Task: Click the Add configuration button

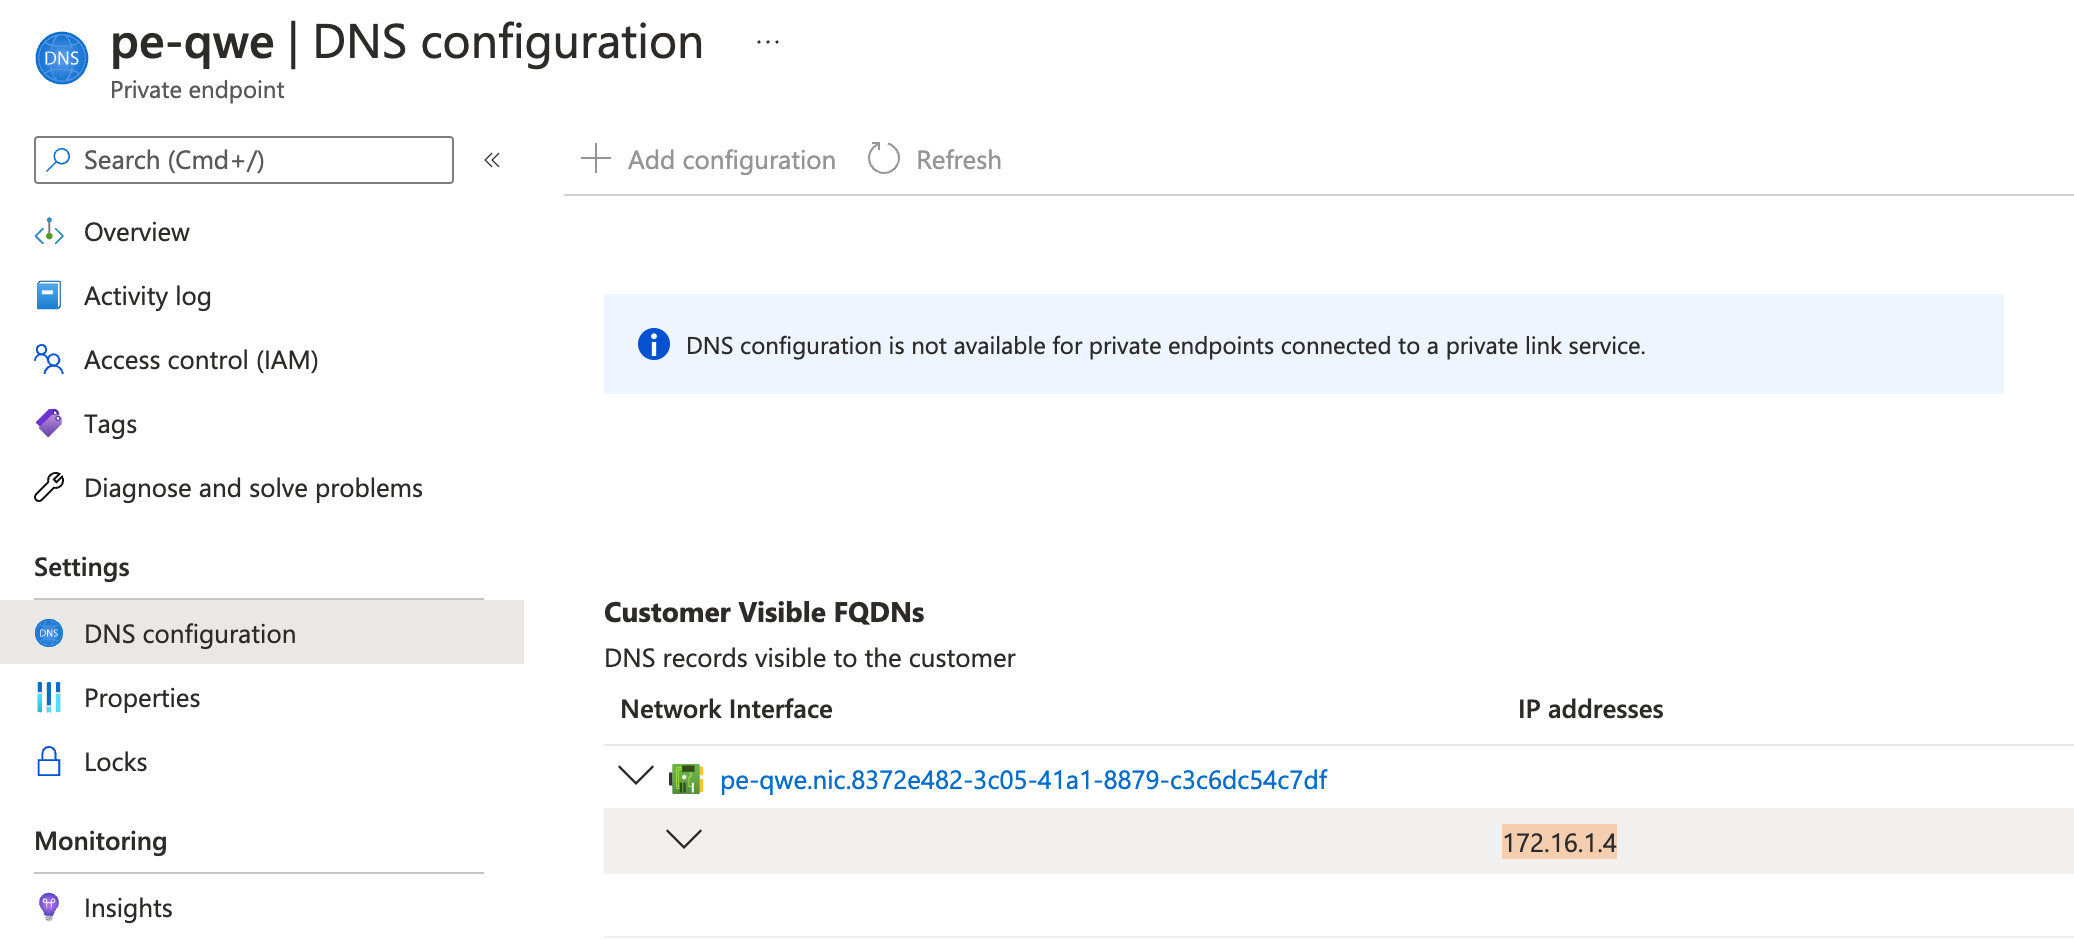Action: coord(707,158)
